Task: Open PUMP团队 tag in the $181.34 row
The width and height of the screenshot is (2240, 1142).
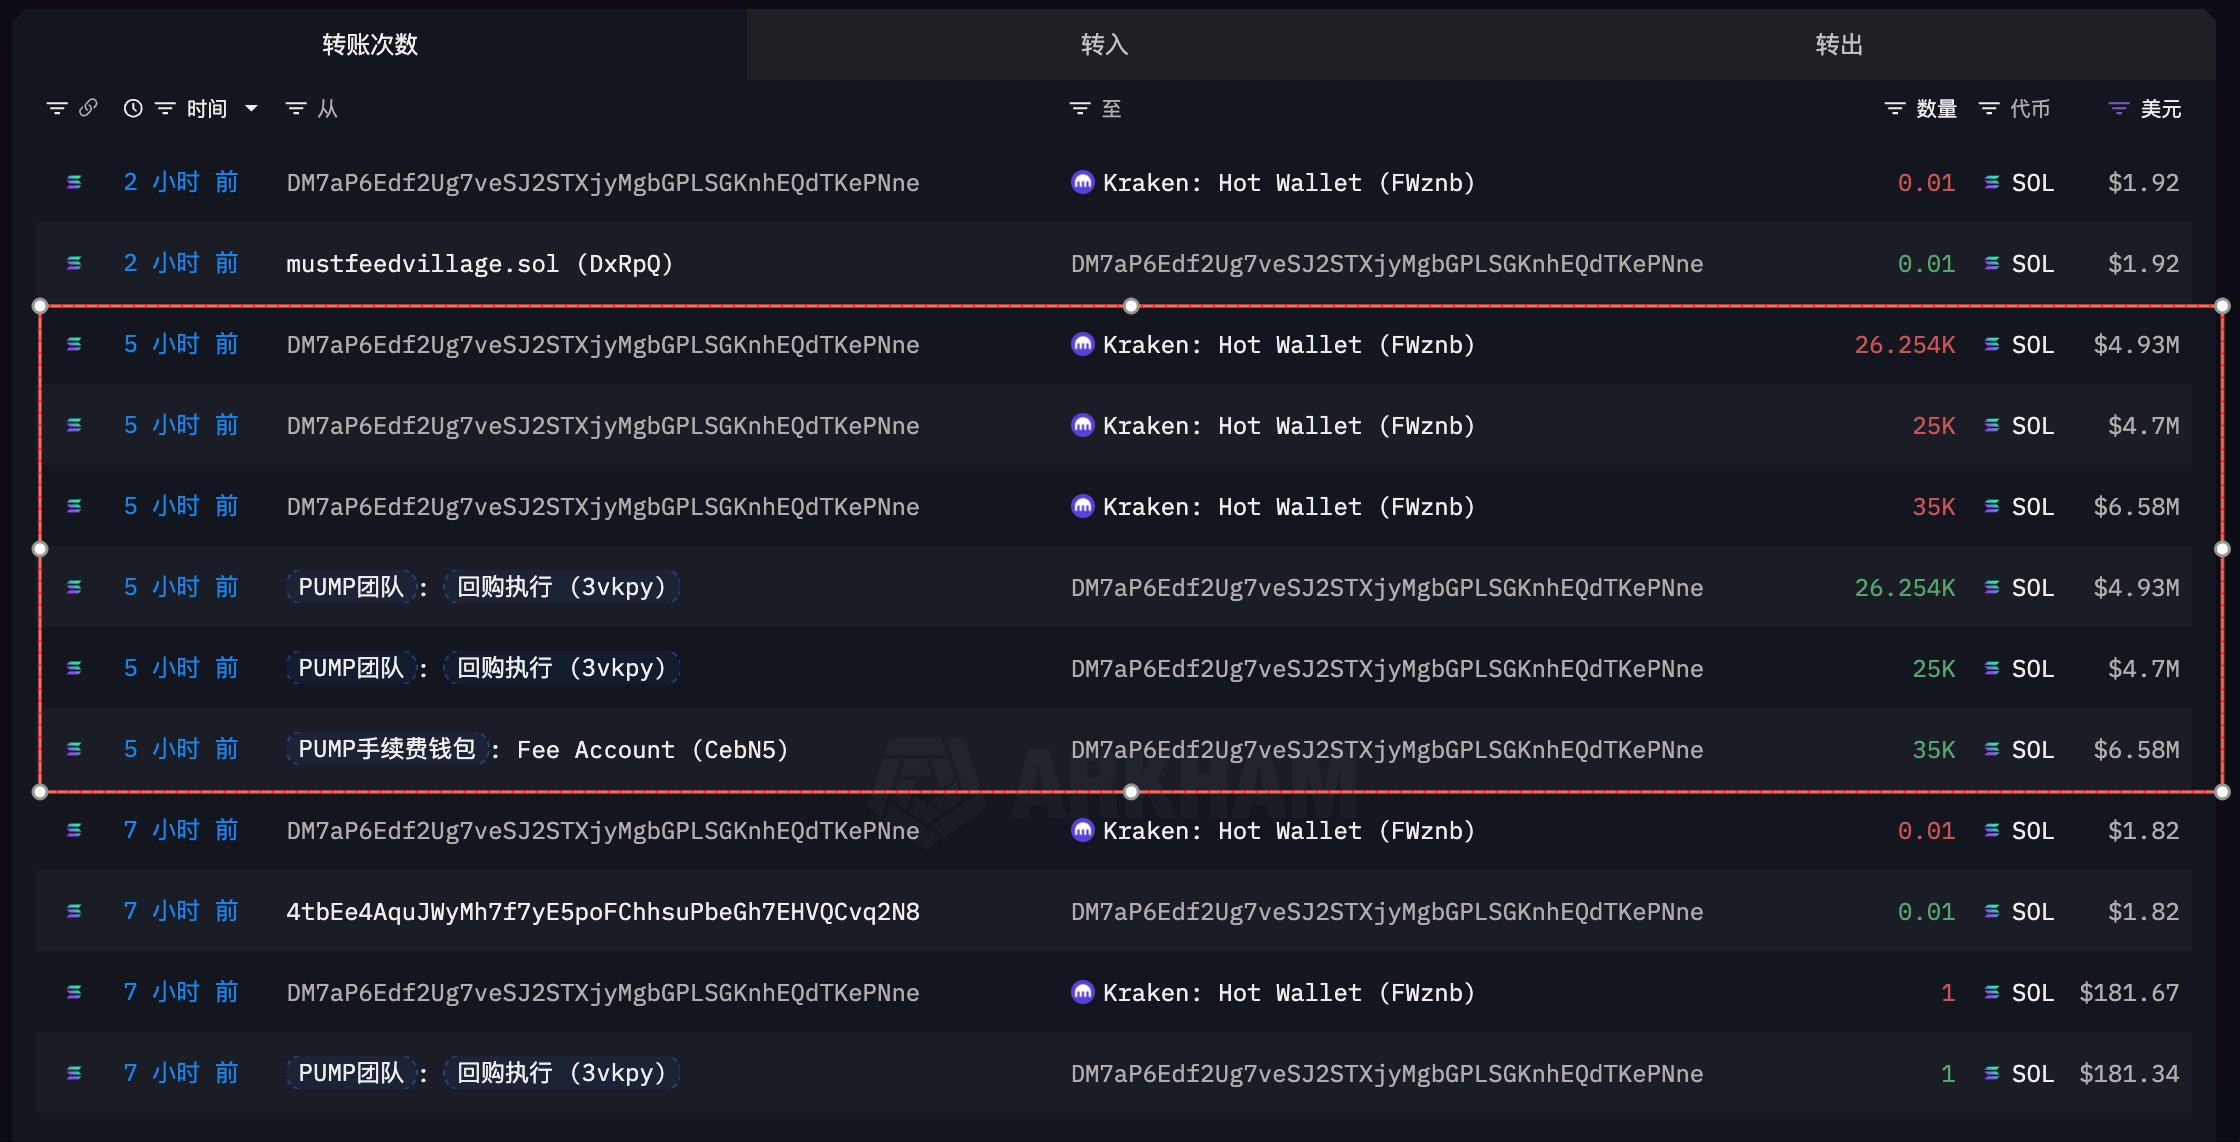Action: click(x=351, y=1073)
